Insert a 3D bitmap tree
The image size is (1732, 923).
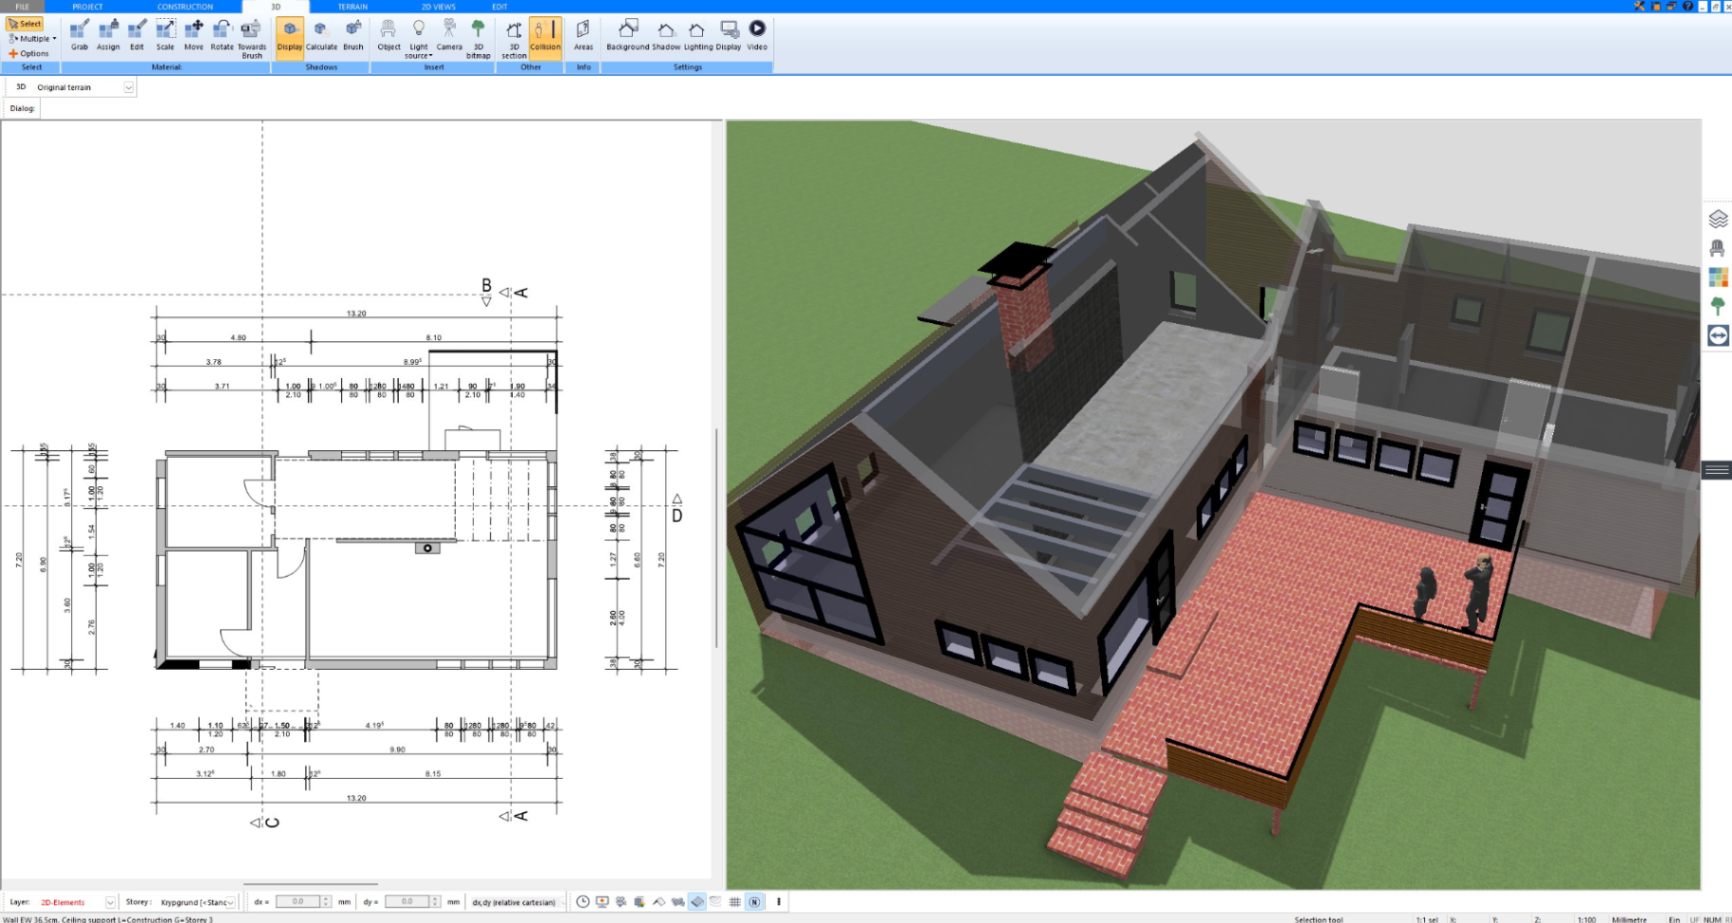[478, 38]
